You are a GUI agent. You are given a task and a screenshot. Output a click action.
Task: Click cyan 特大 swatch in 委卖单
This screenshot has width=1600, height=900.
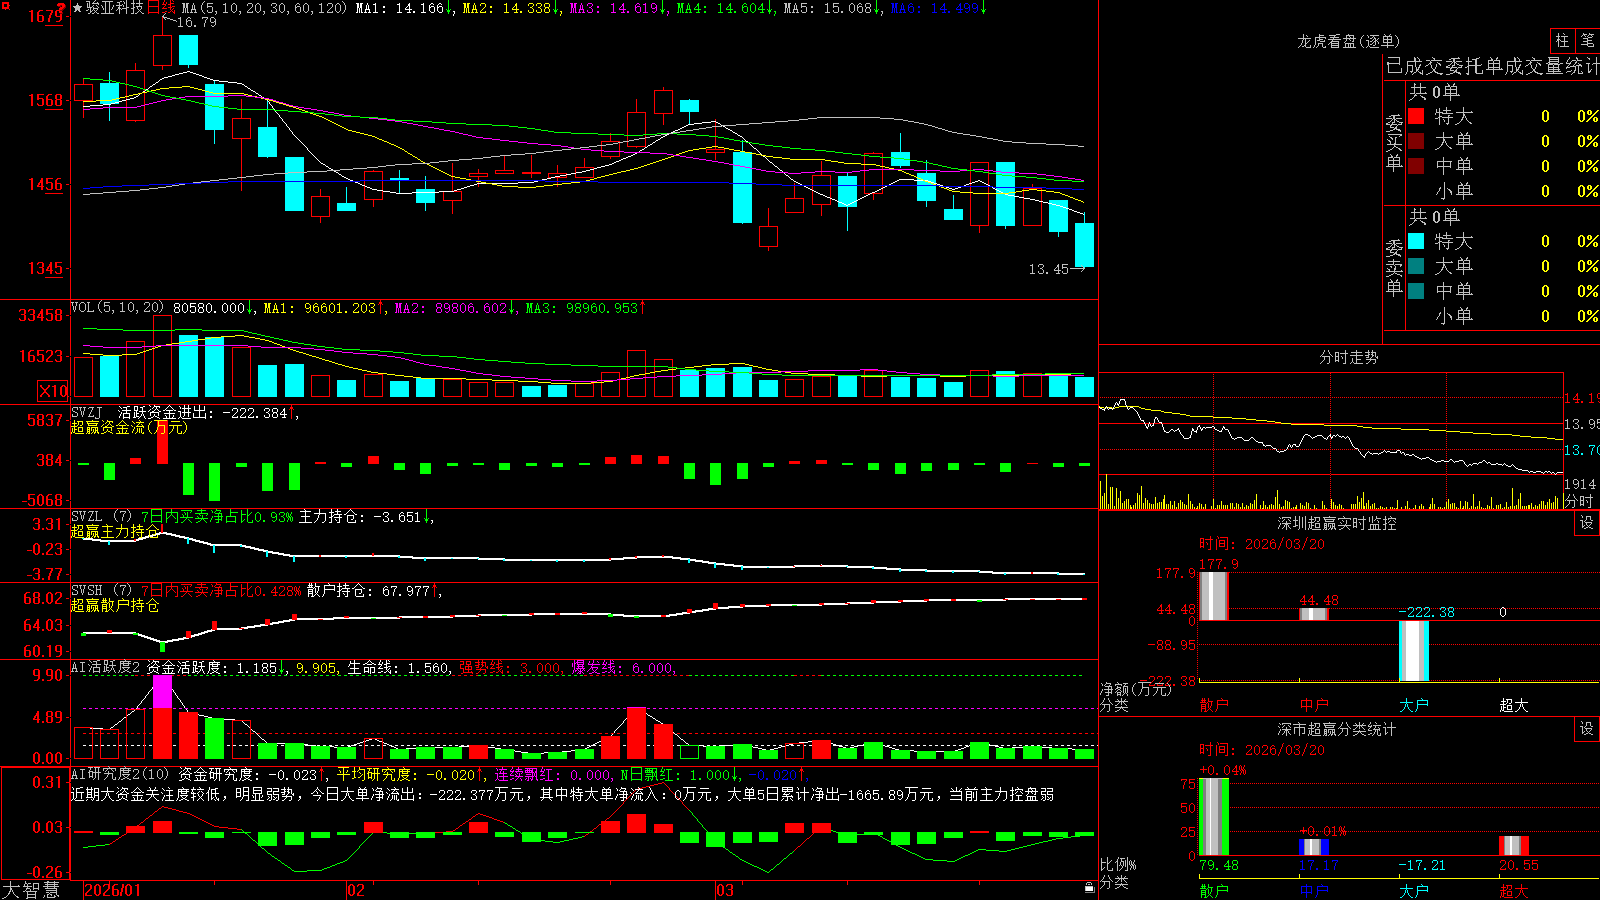(1416, 241)
